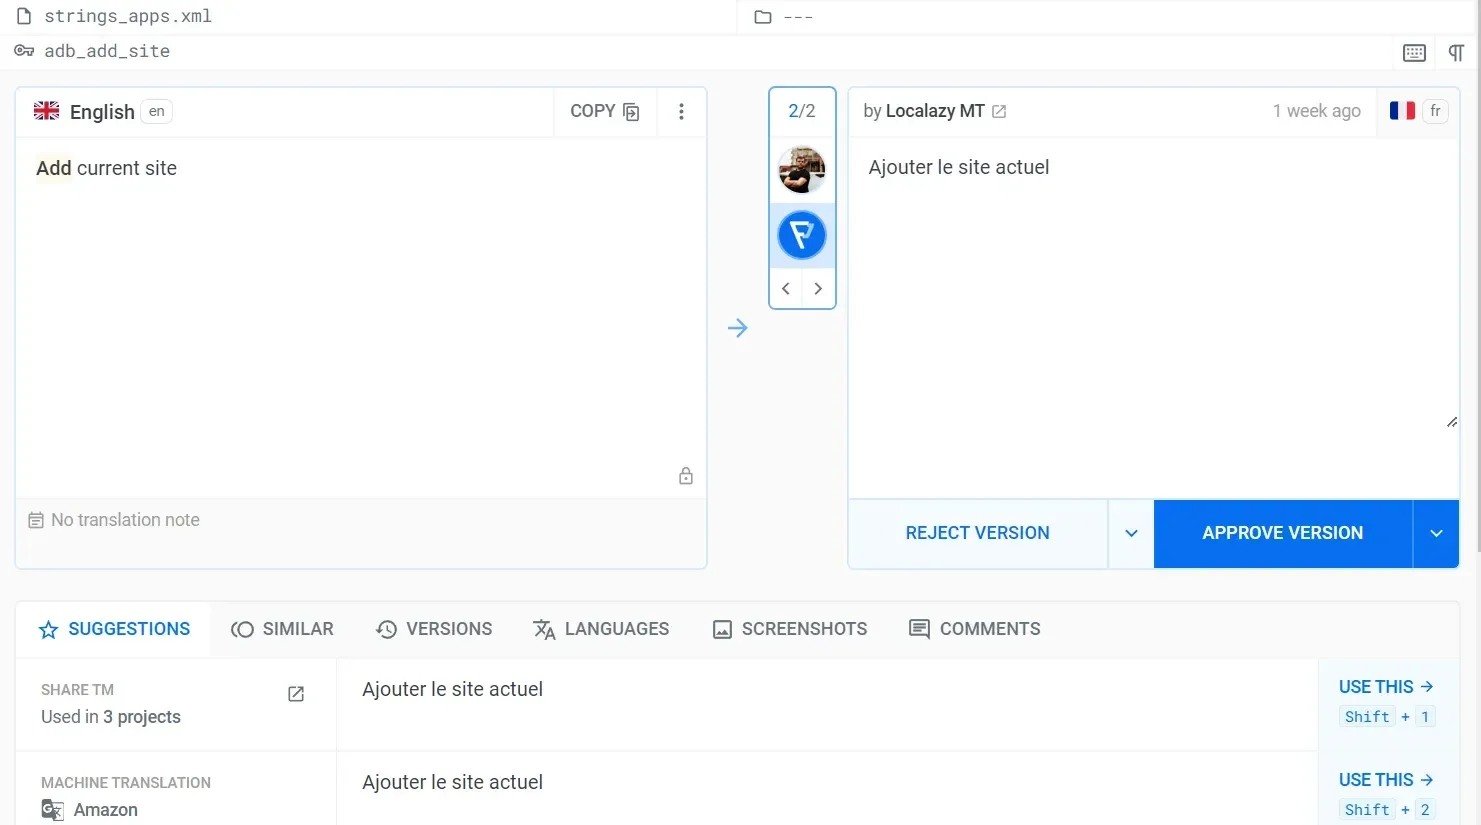This screenshot has width=1481, height=825.
Task: Open the three-dot source options menu
Action: point(681,112)
